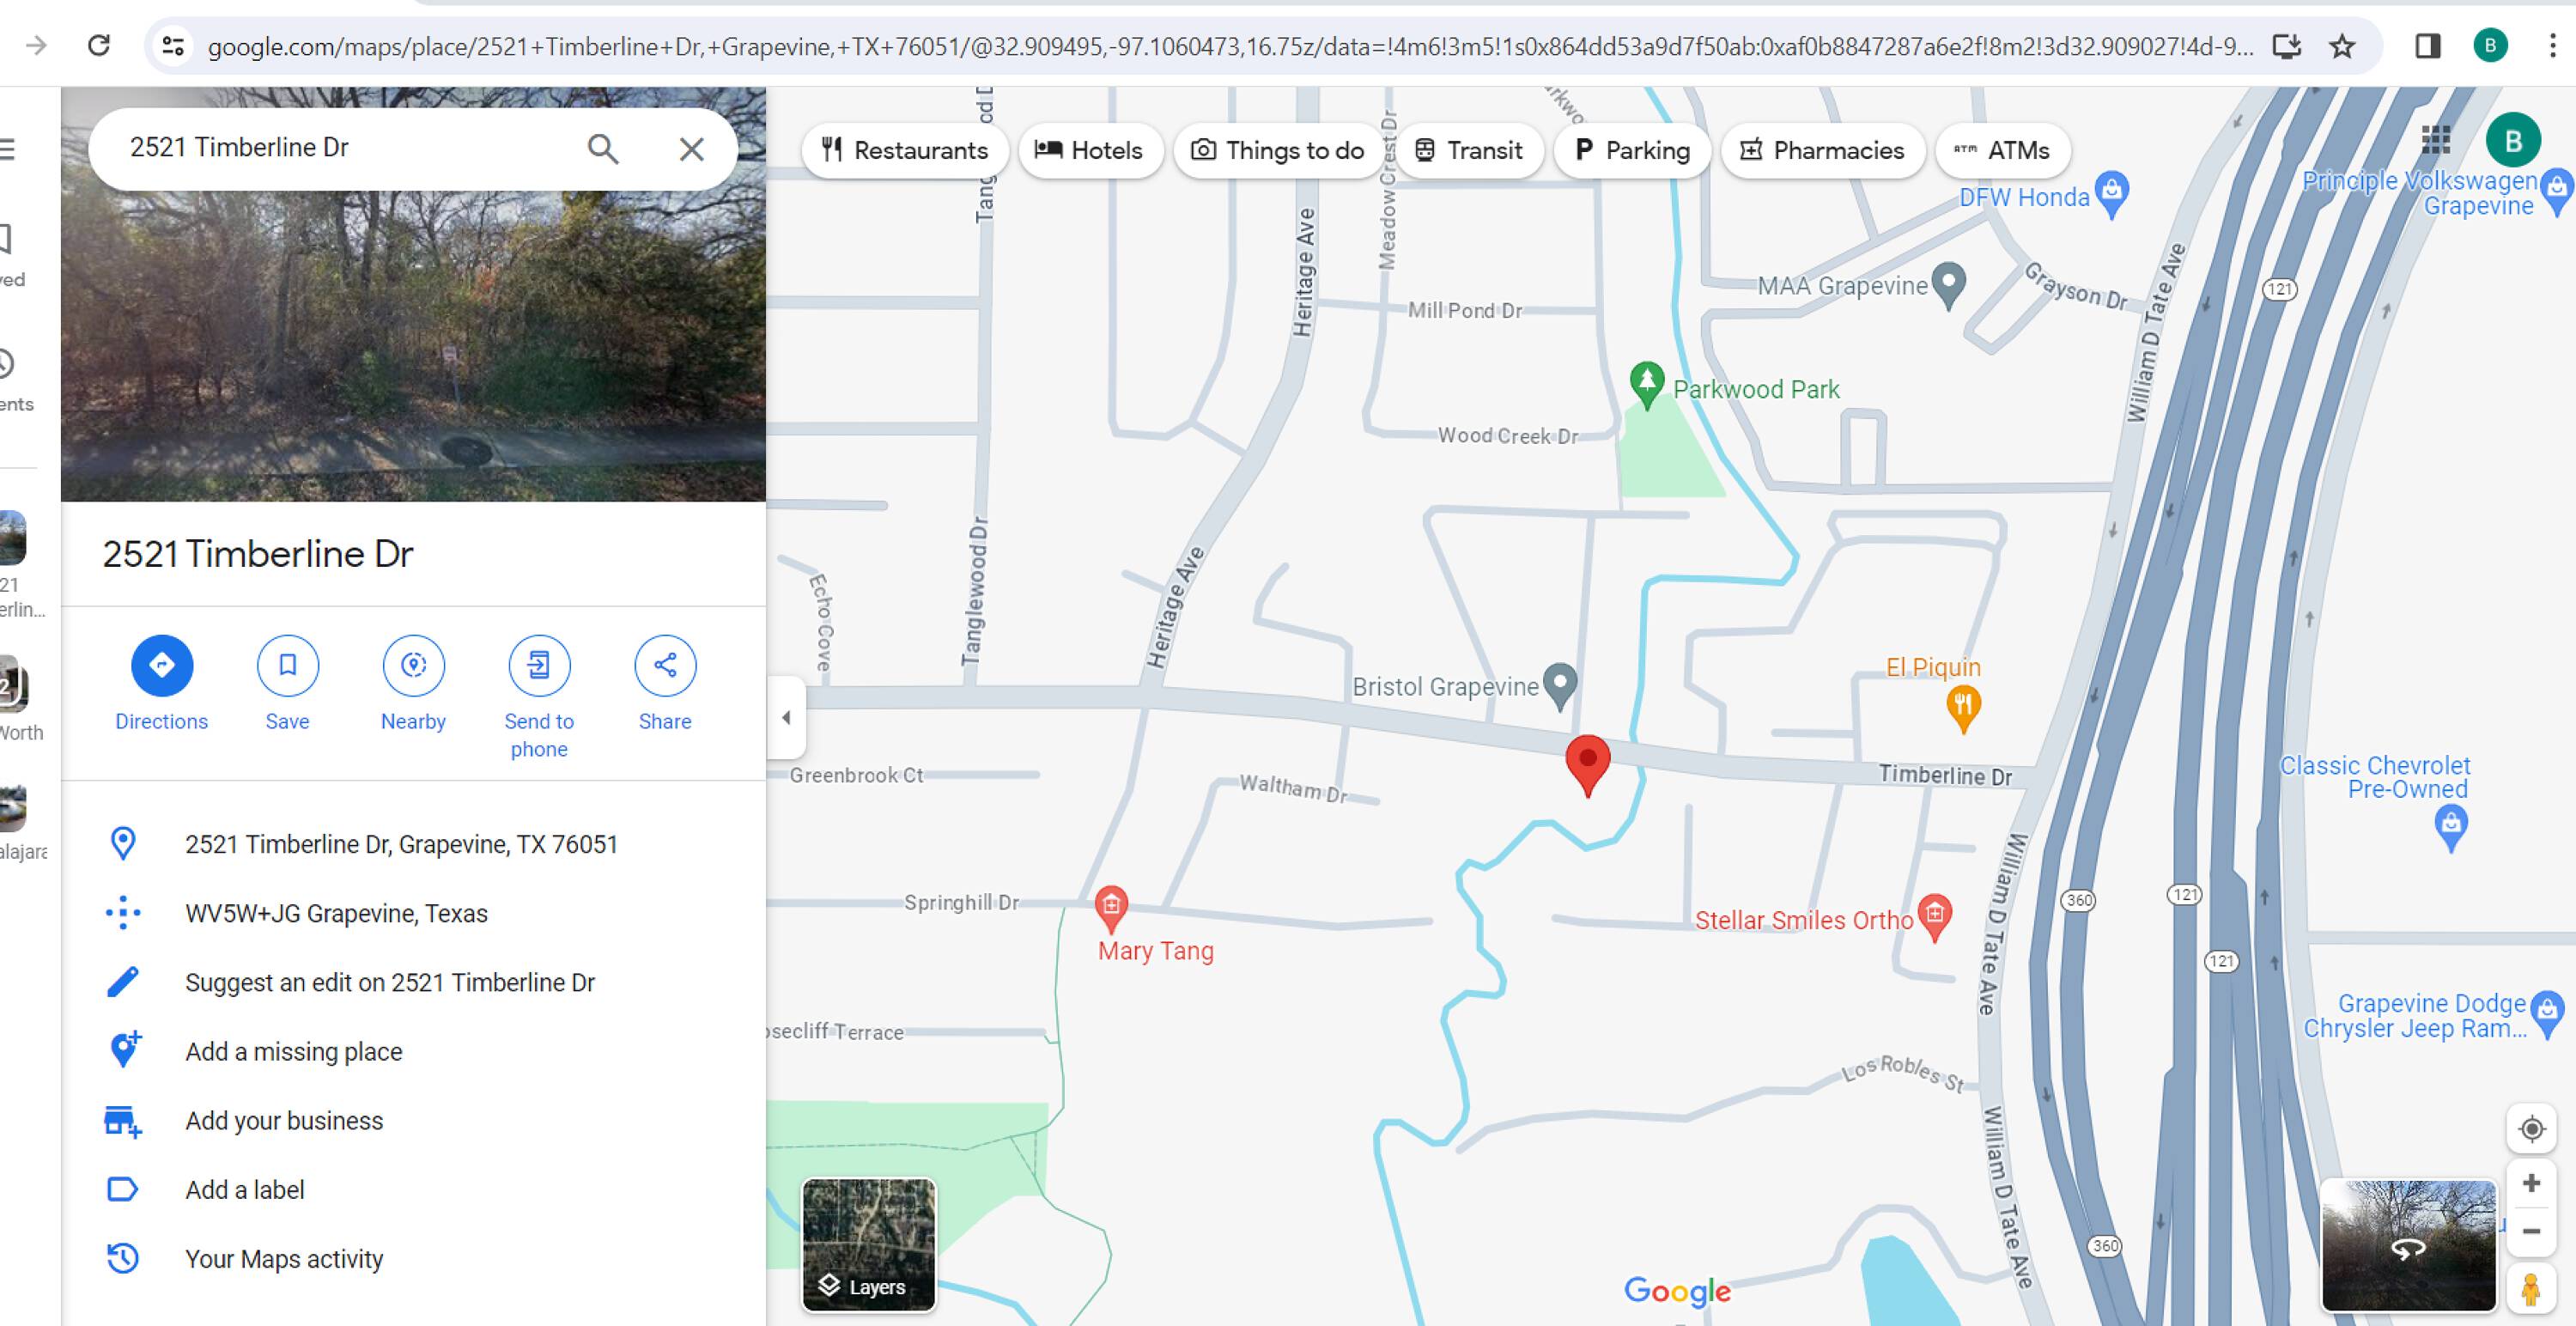Zoom out on the map
The height and width of the screenshot is (1326, 2576).
point(2531,1232)
